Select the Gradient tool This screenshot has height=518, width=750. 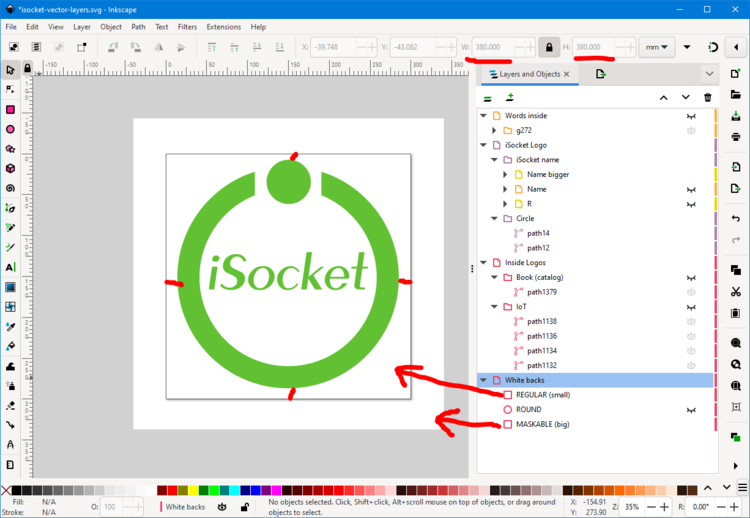click(10, 287)
